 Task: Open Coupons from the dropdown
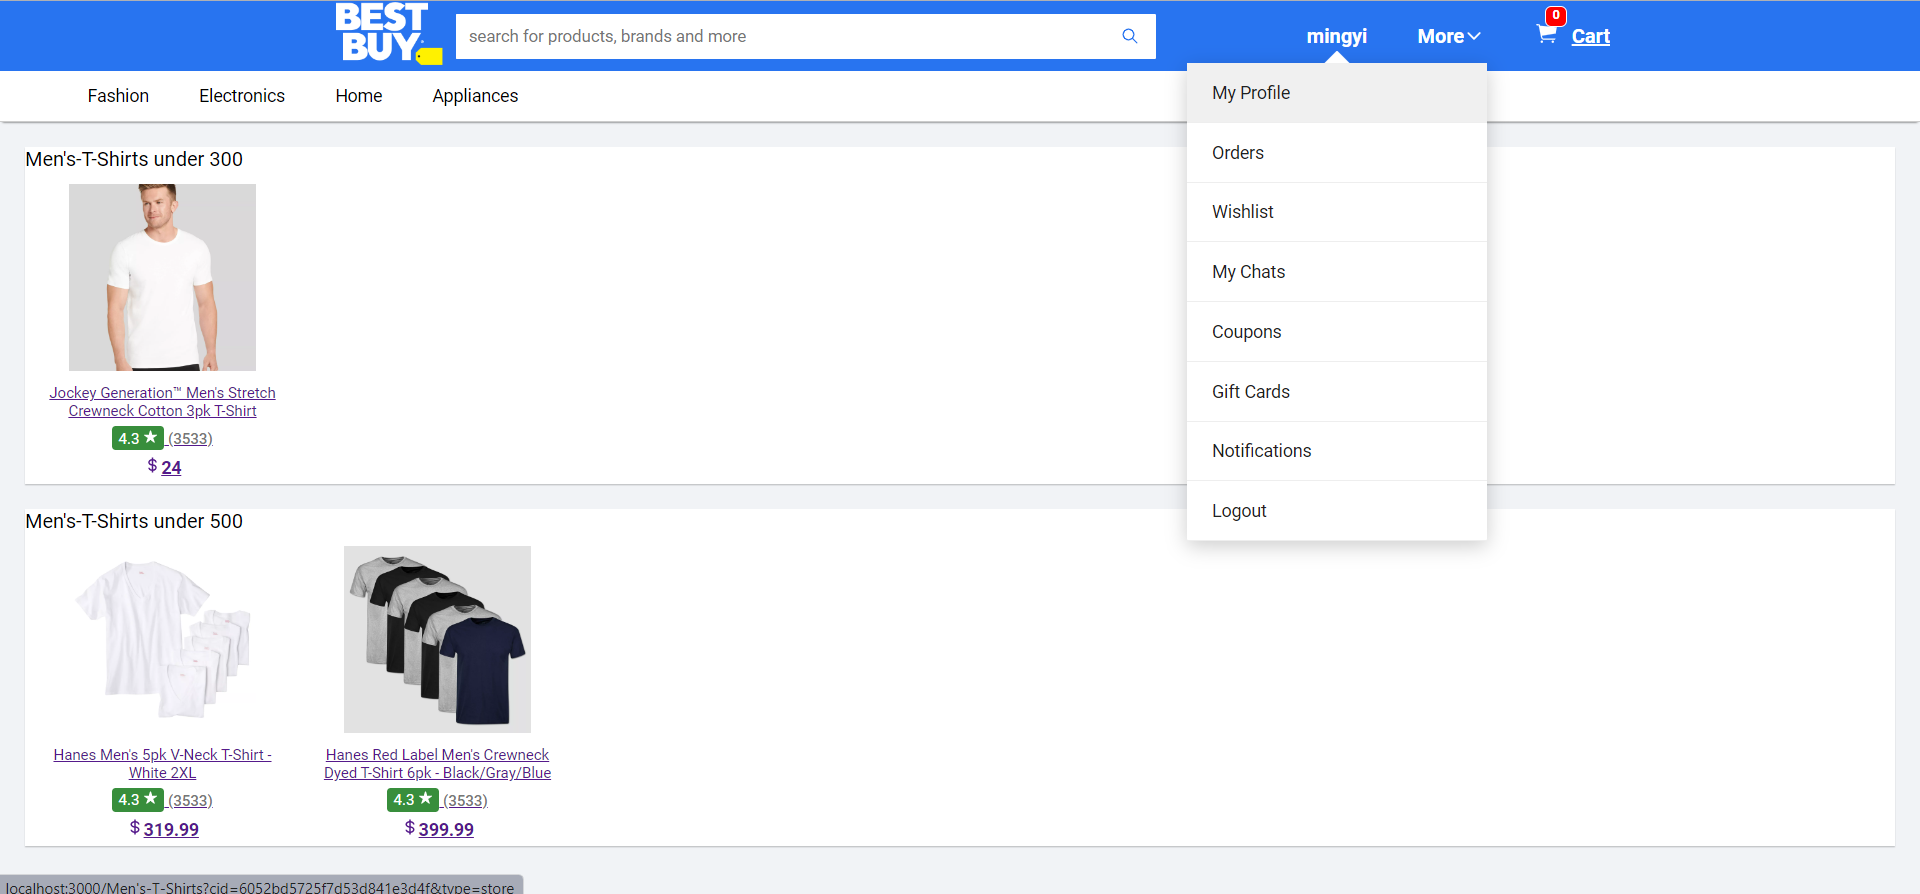(1246, 332)
